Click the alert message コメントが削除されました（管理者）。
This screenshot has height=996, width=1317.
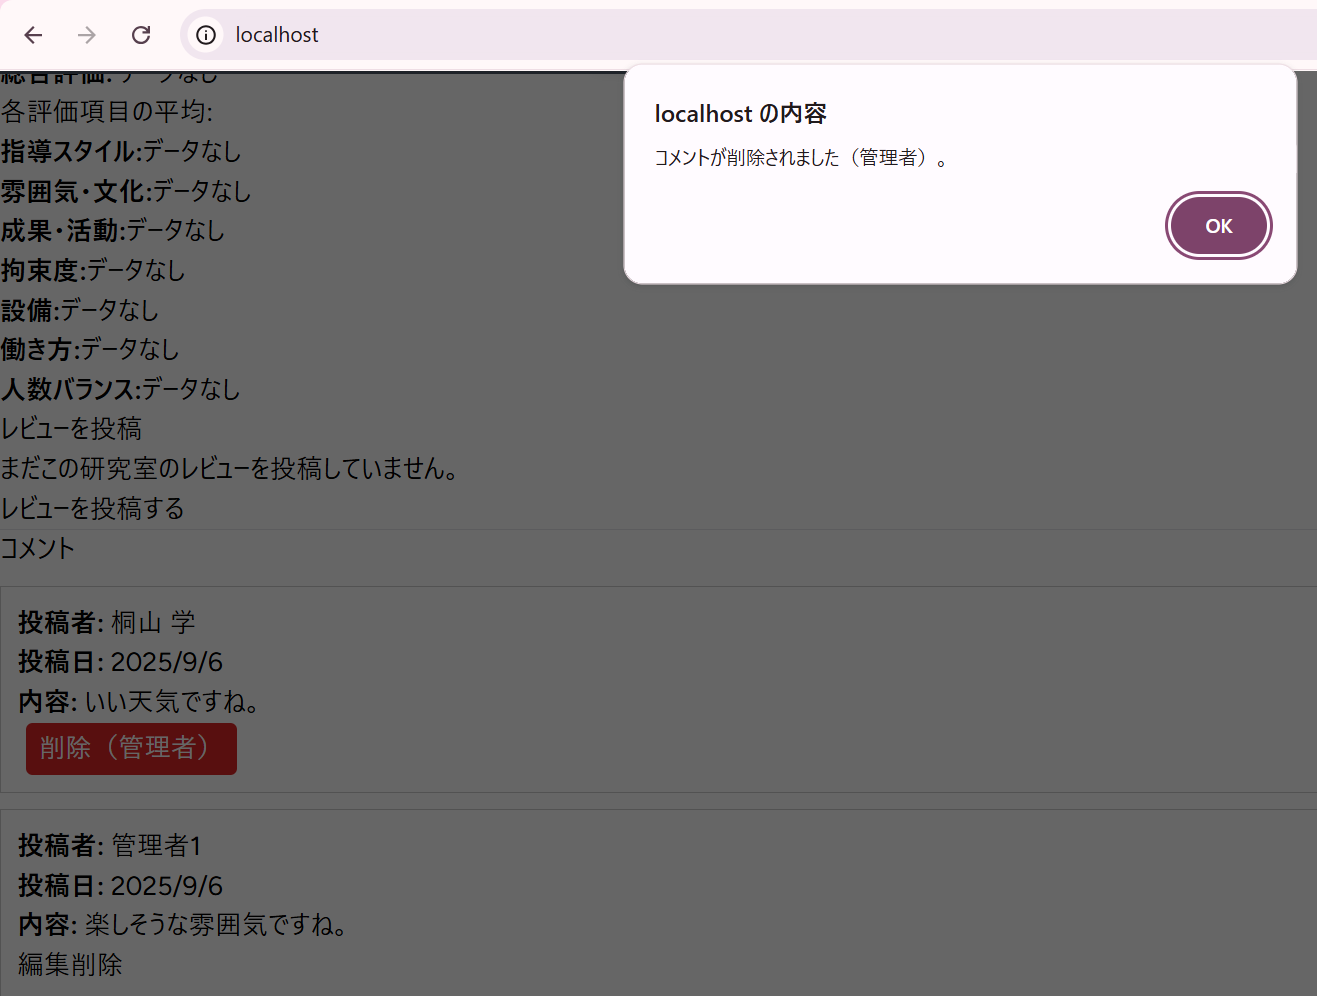pyautogui.click(x=801, y=158)
